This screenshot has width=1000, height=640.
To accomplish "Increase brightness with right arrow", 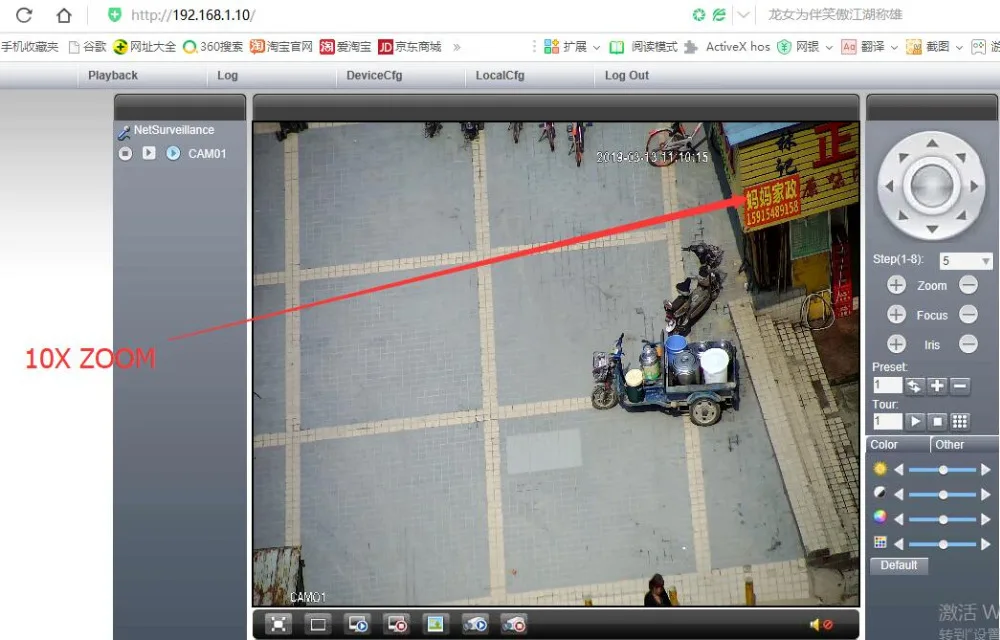I will coord(985,470).
